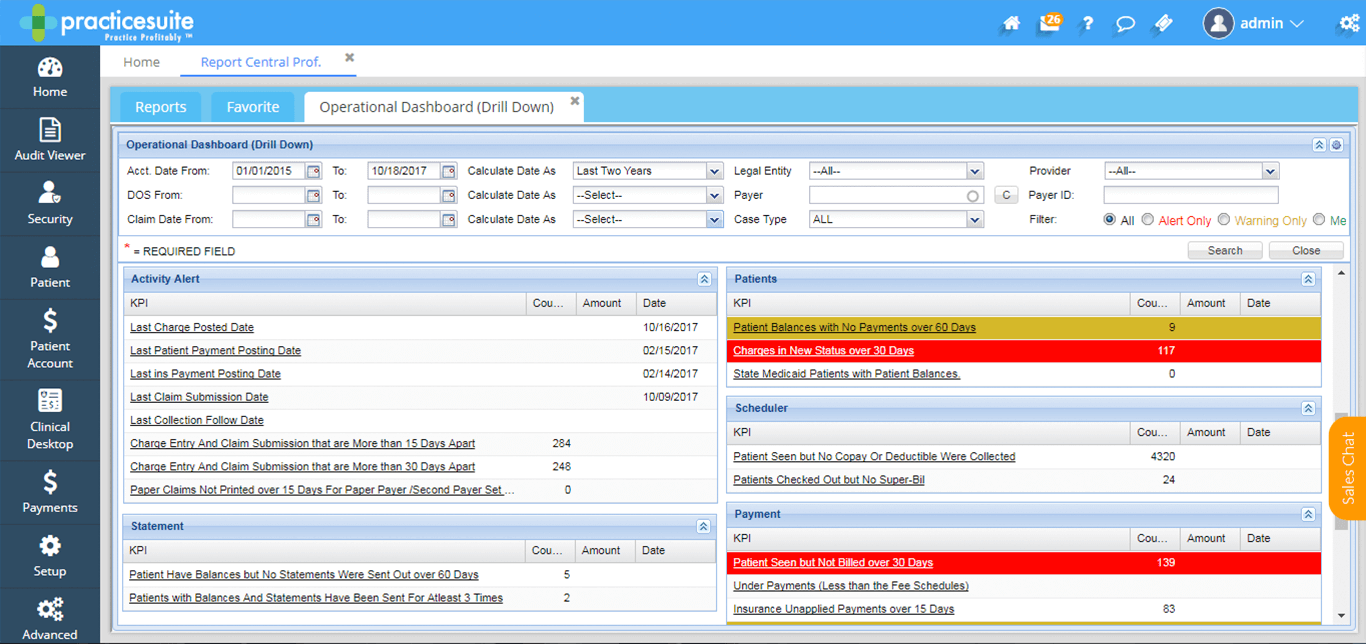
Task: Open calendar picker for Acct. Date From
Action: [314, 171]
